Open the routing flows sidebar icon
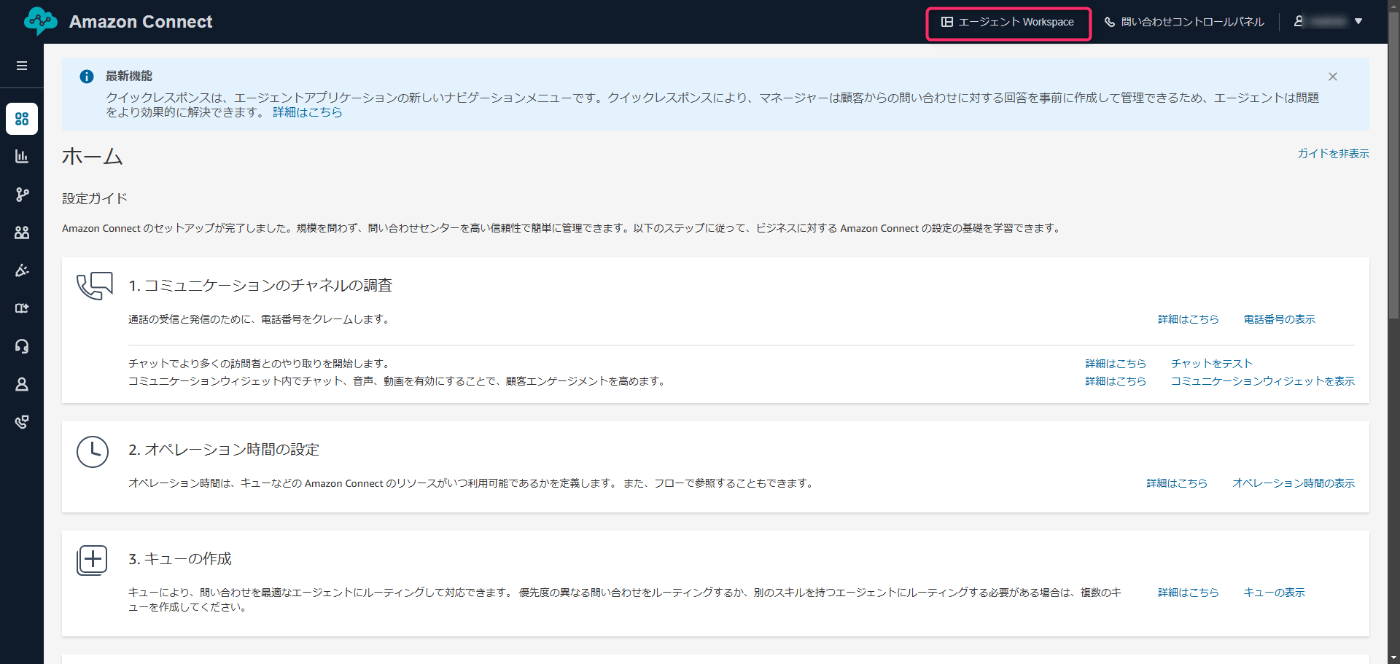Screen dimensions: 1400x664 point(22,194)
